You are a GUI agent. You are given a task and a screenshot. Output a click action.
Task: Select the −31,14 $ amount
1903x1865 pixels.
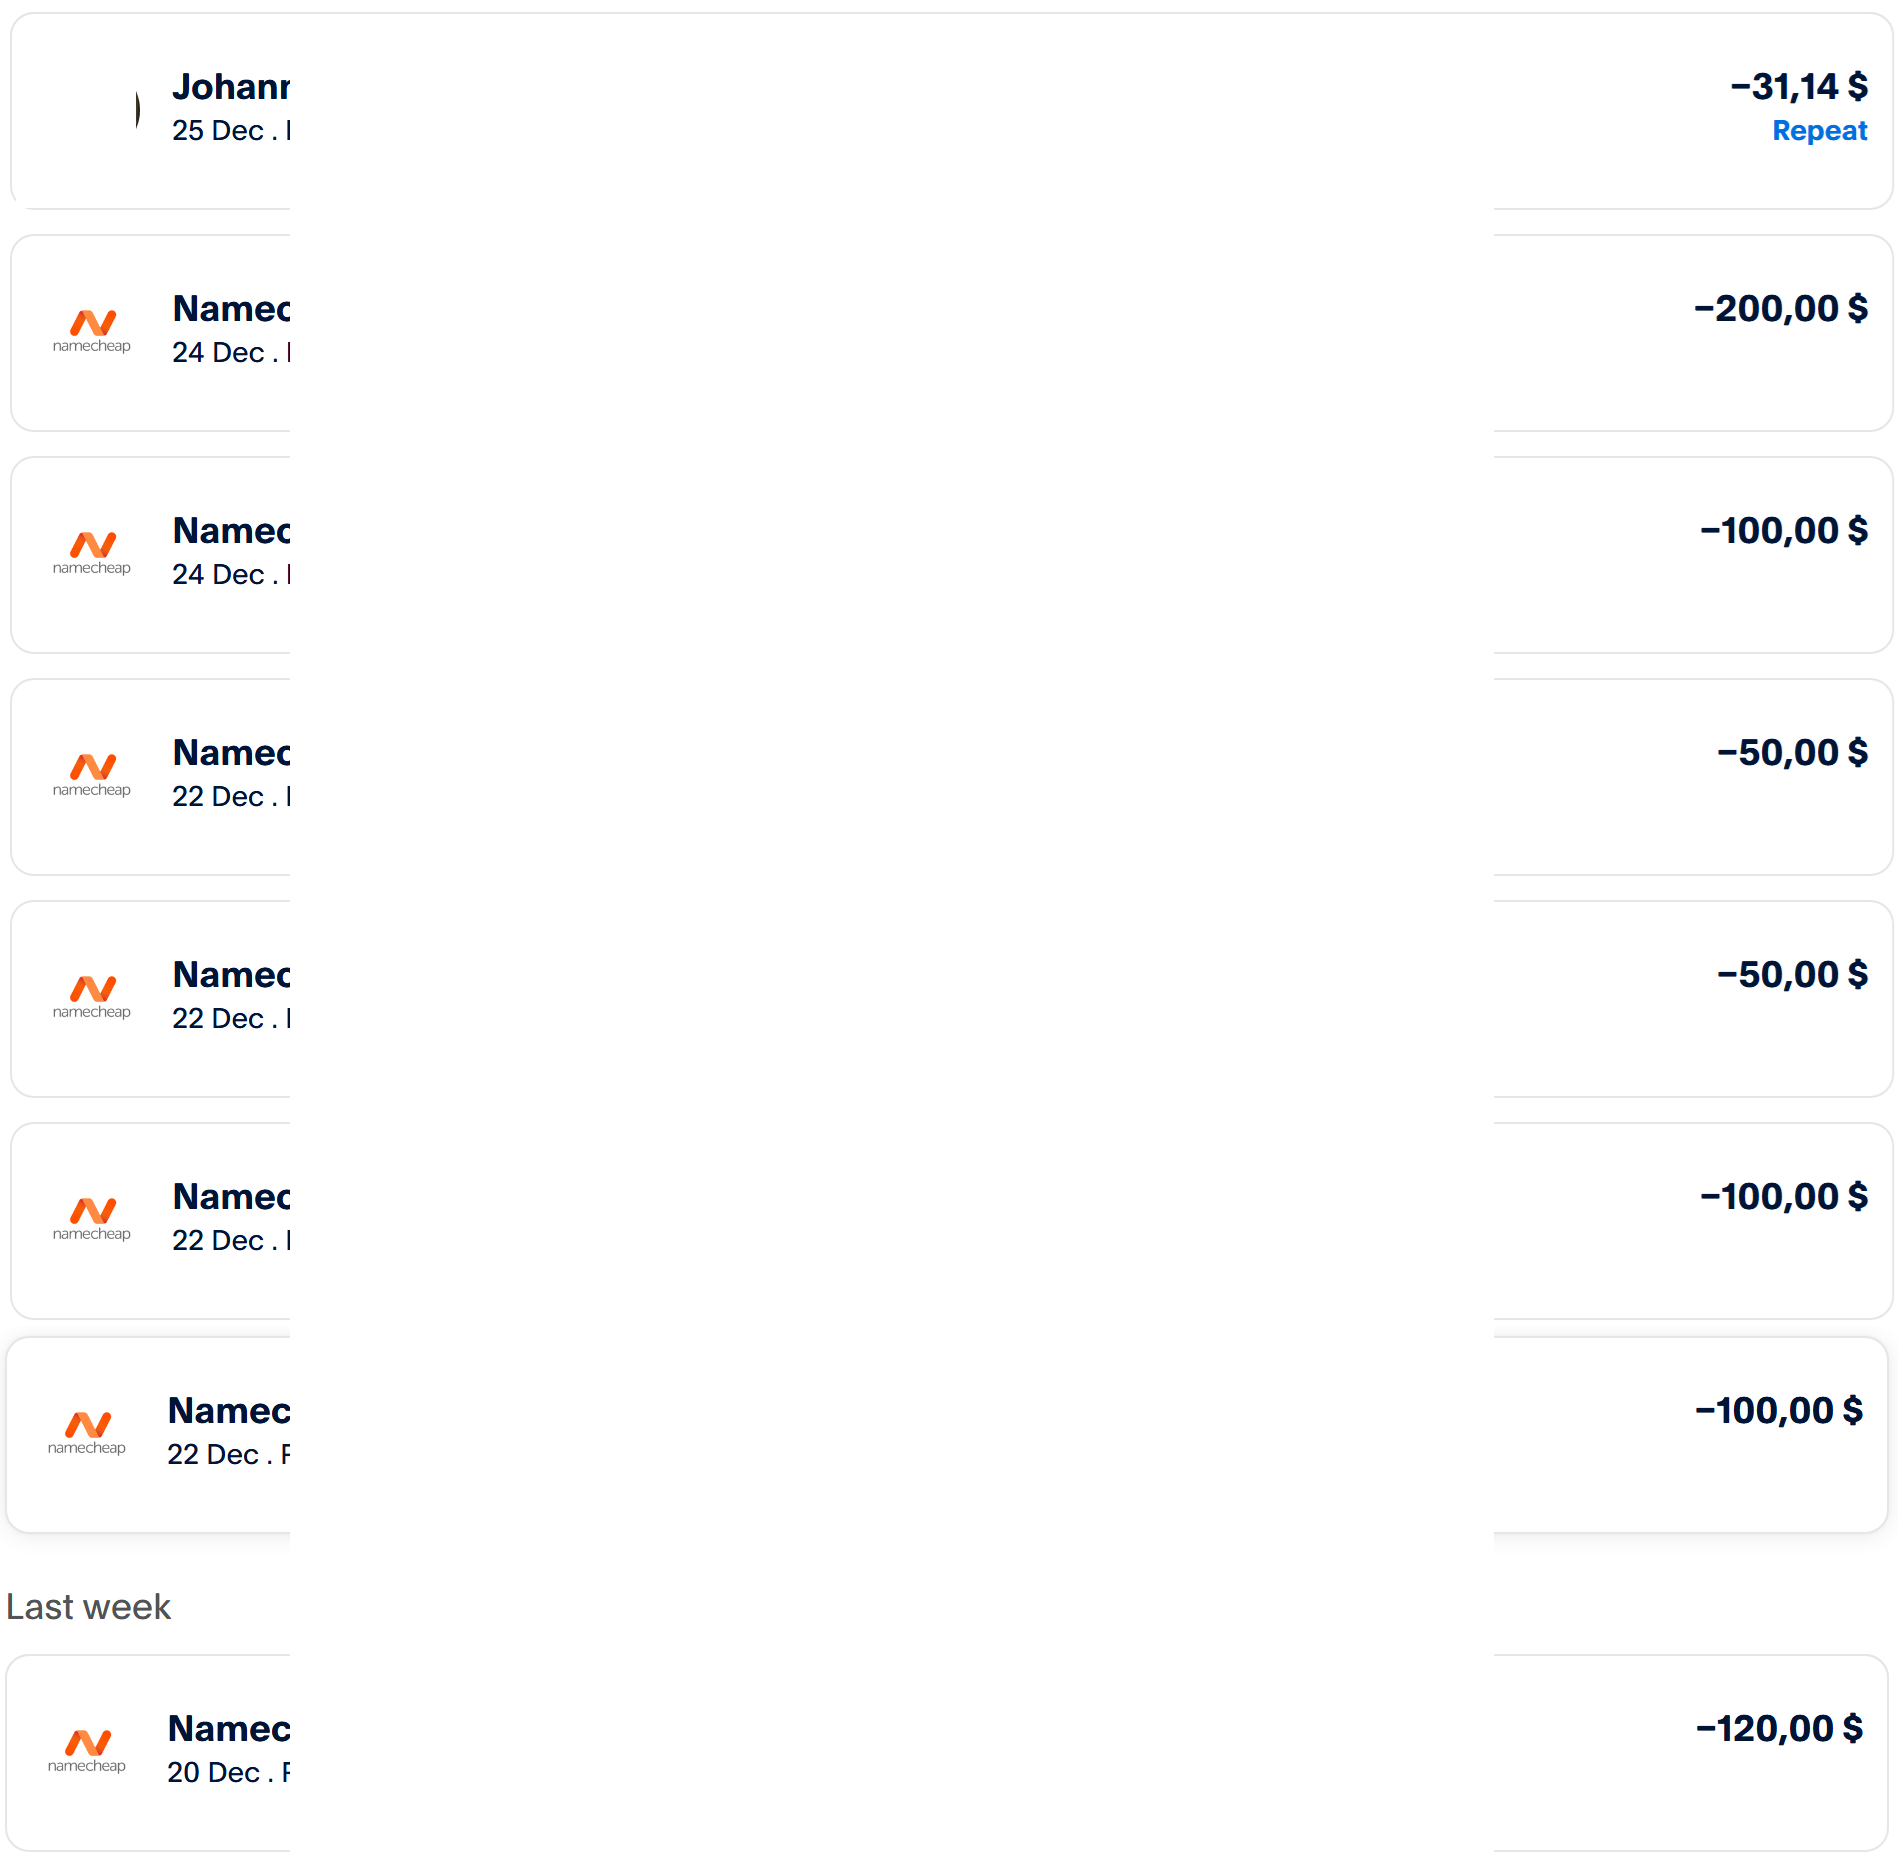[x=1798, y=87]
